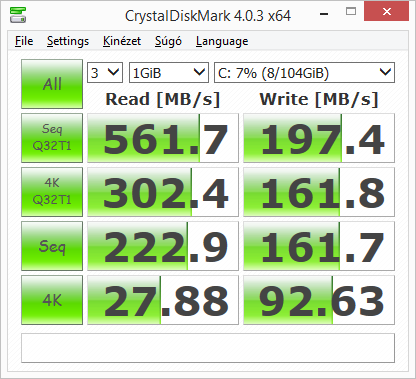Expand the drive dropdown showing C: 7%
Viewport: 416px width, 379px height.
click(x=304, y=72)
